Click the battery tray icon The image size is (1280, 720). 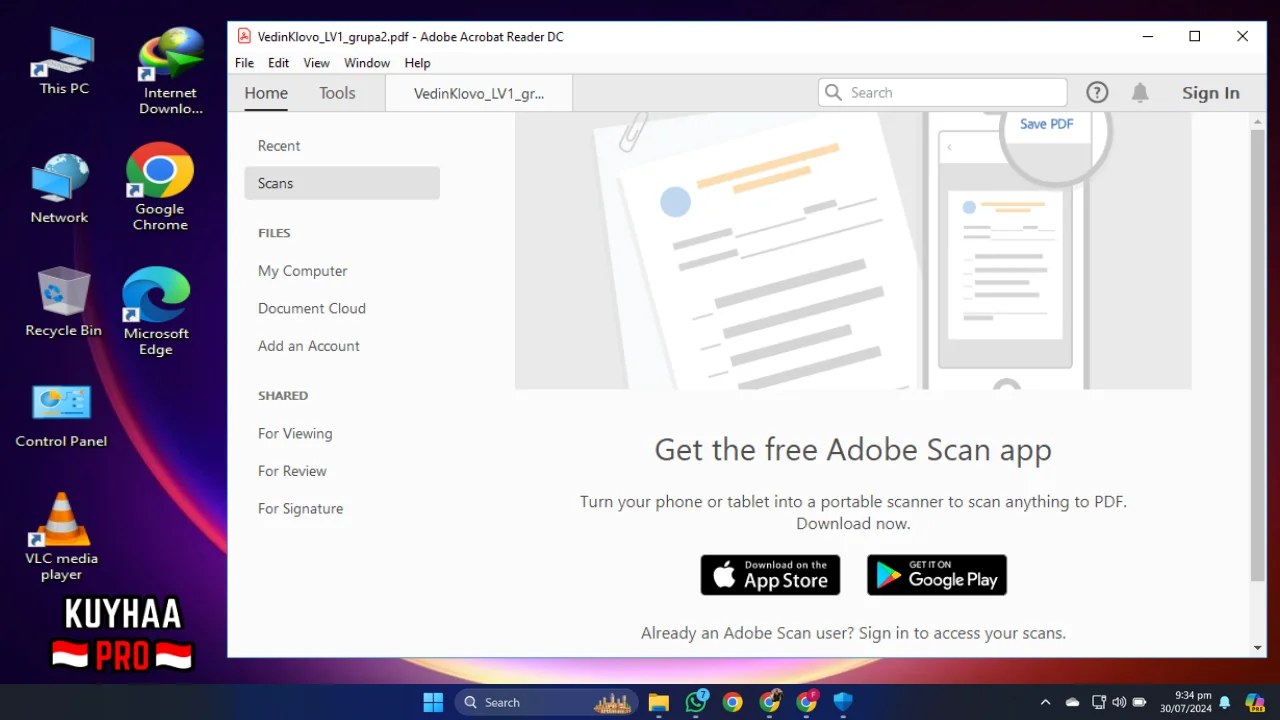(1139, 702)
